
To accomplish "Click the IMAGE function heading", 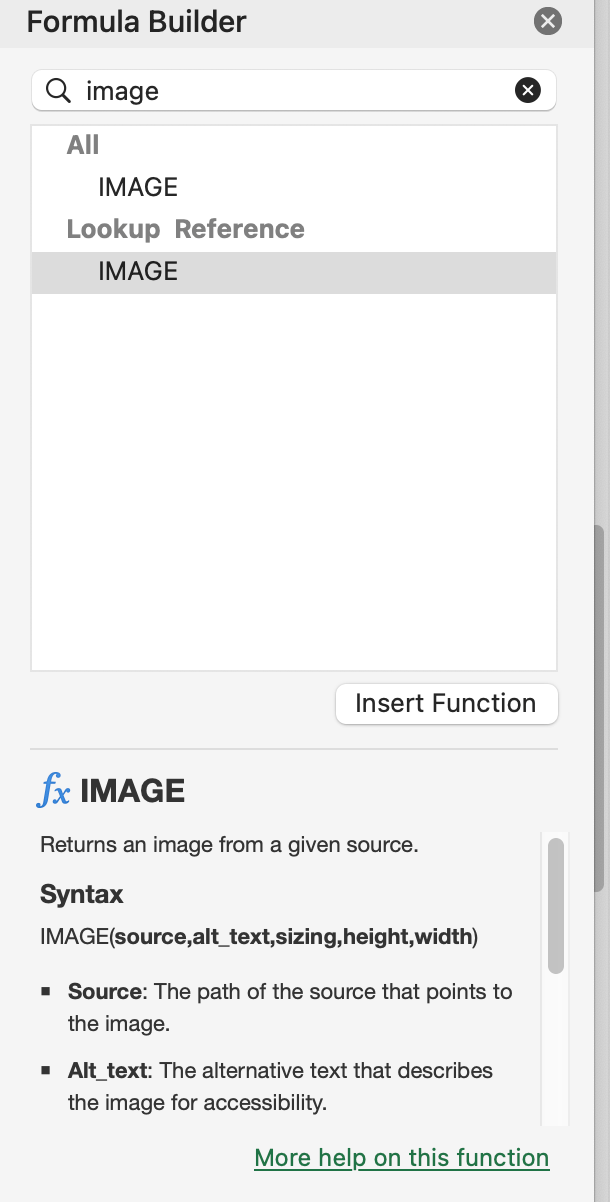I will pyautogui.click(x=133, y=792).
